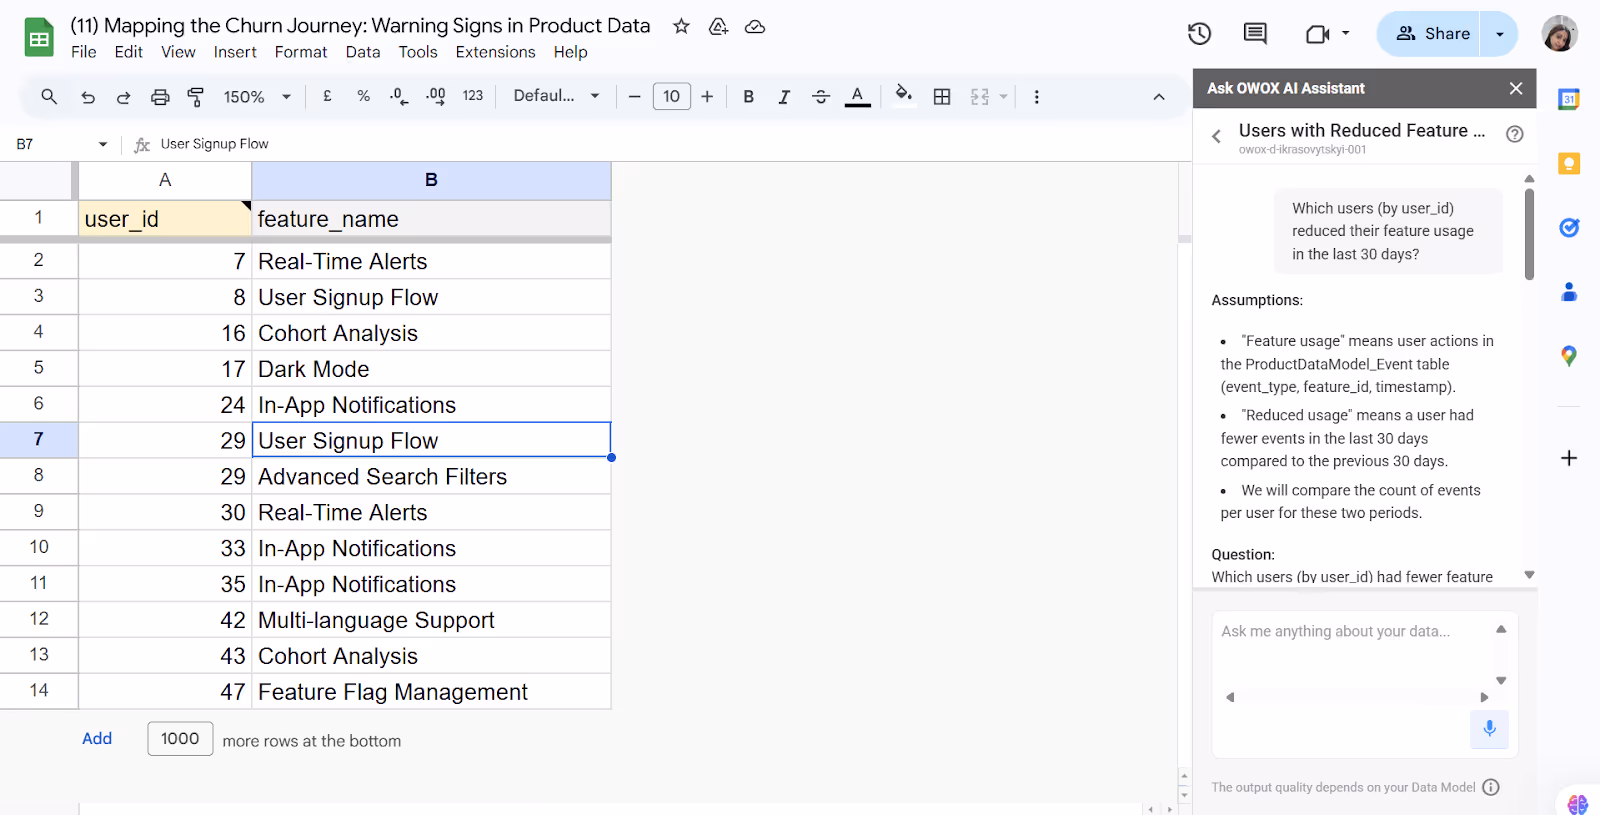Click Add to add more rows
This screenshot has width=1600, height=815.
[97, 739]
